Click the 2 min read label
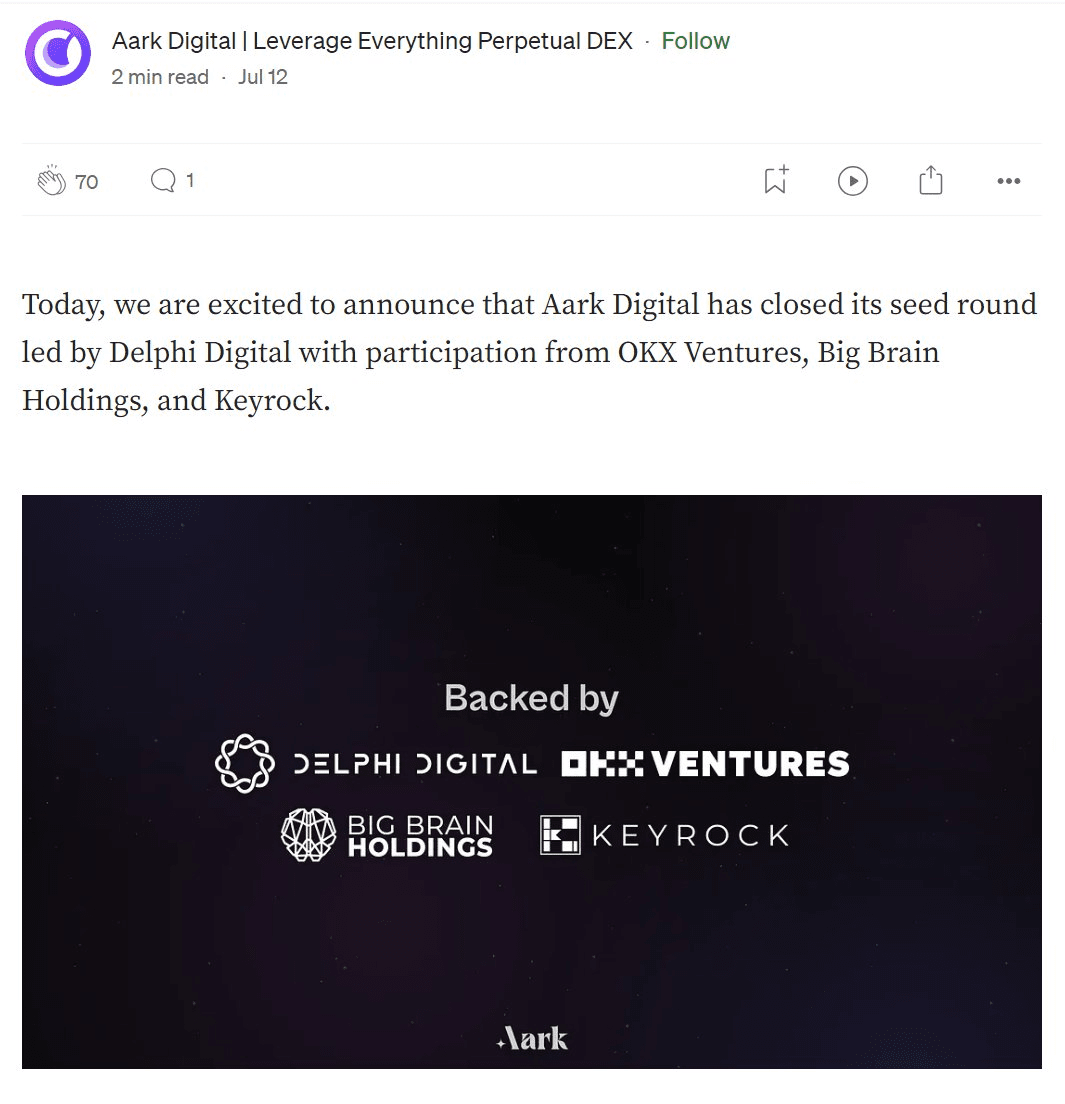Image resolution: width=1065 pixels, height=1104 pixels. (160, 77)
